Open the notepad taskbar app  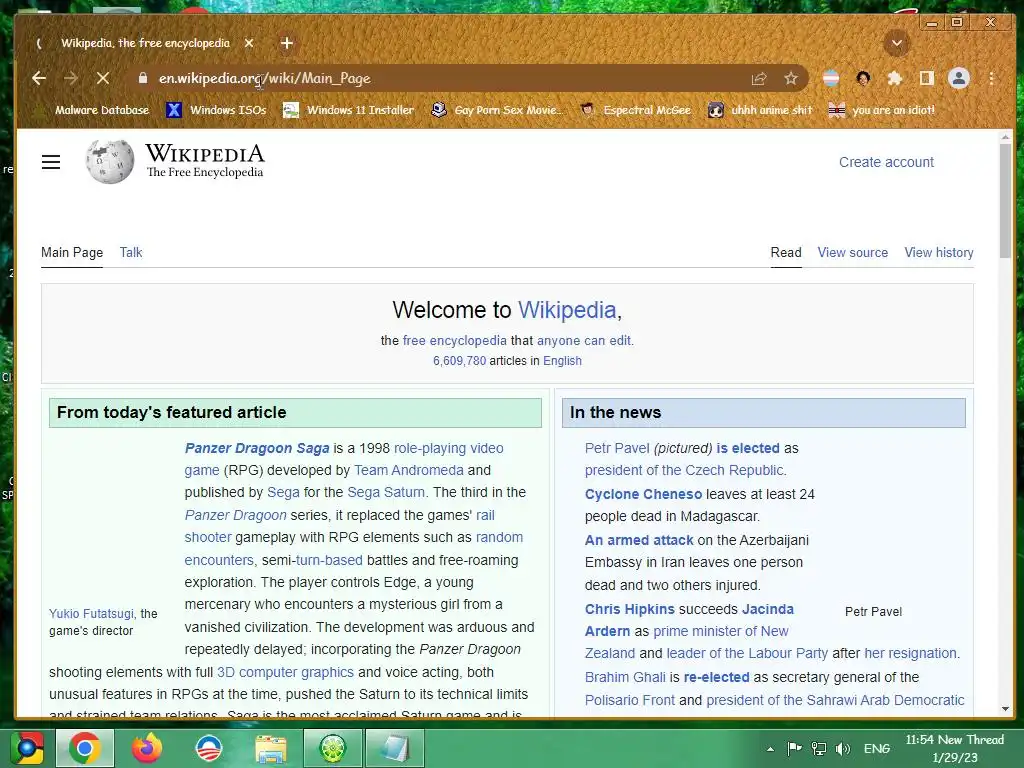coord(394,748)
